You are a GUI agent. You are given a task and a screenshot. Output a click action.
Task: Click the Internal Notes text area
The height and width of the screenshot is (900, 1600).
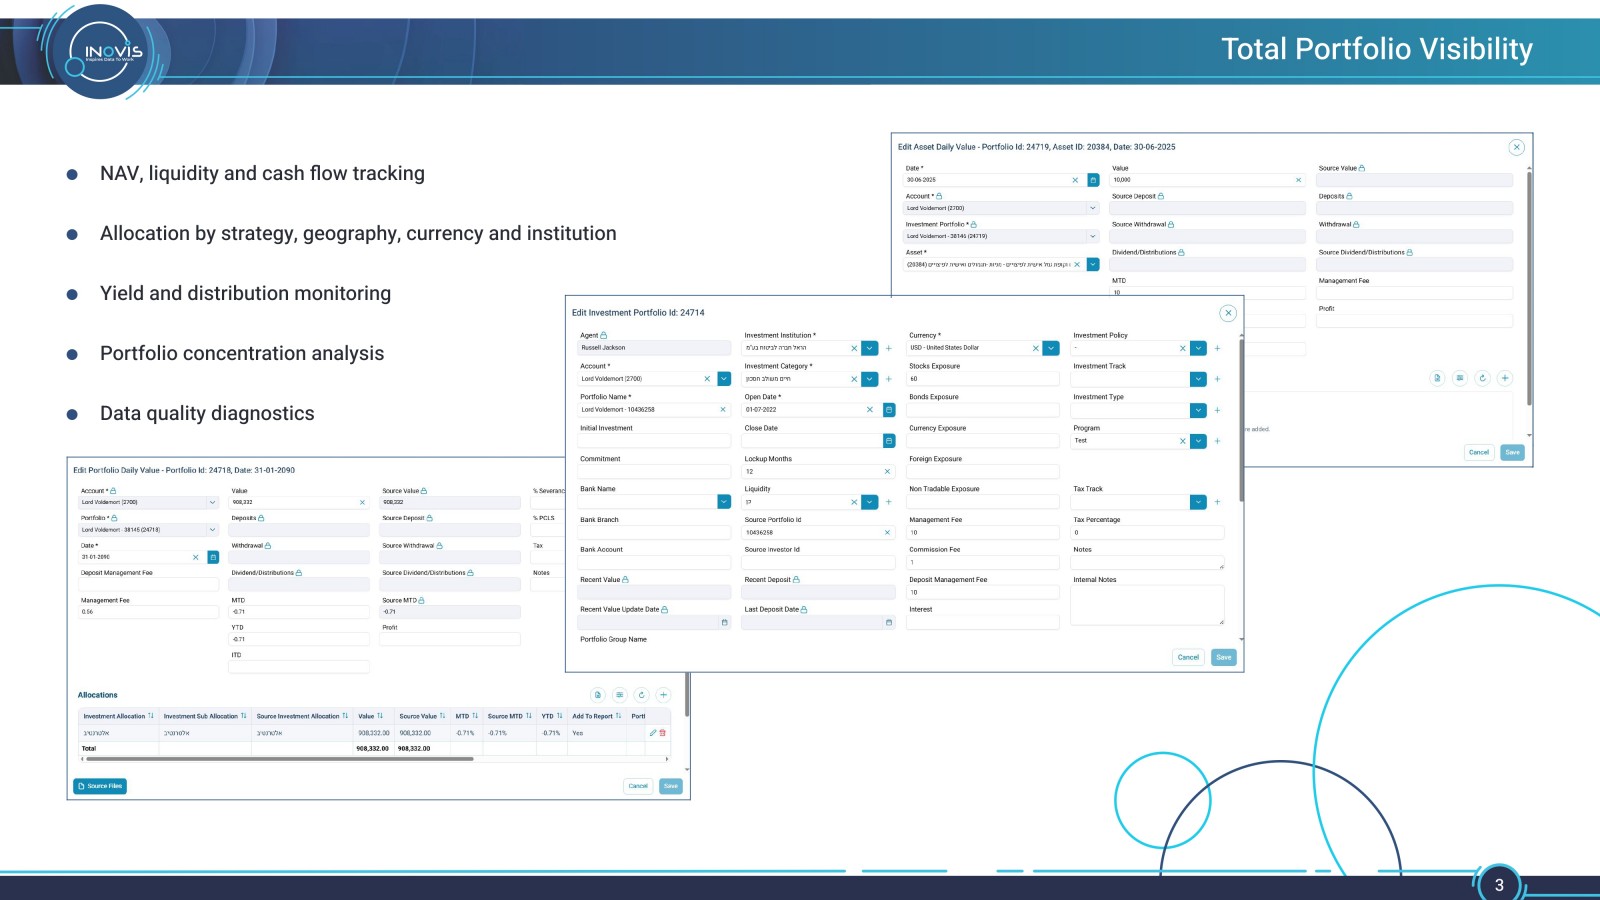1147,605
